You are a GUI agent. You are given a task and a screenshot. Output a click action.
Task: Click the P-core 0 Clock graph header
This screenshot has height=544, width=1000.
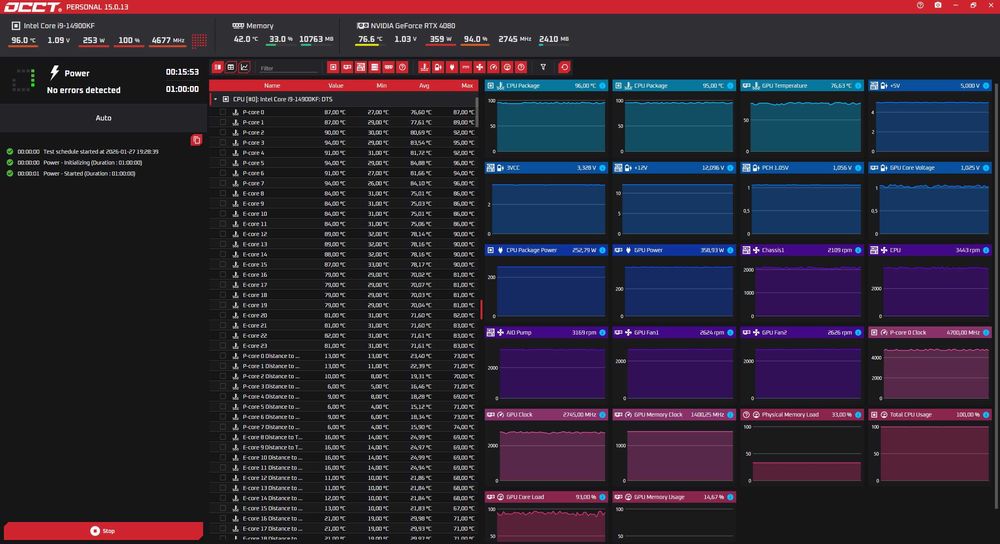pos(930,332)
